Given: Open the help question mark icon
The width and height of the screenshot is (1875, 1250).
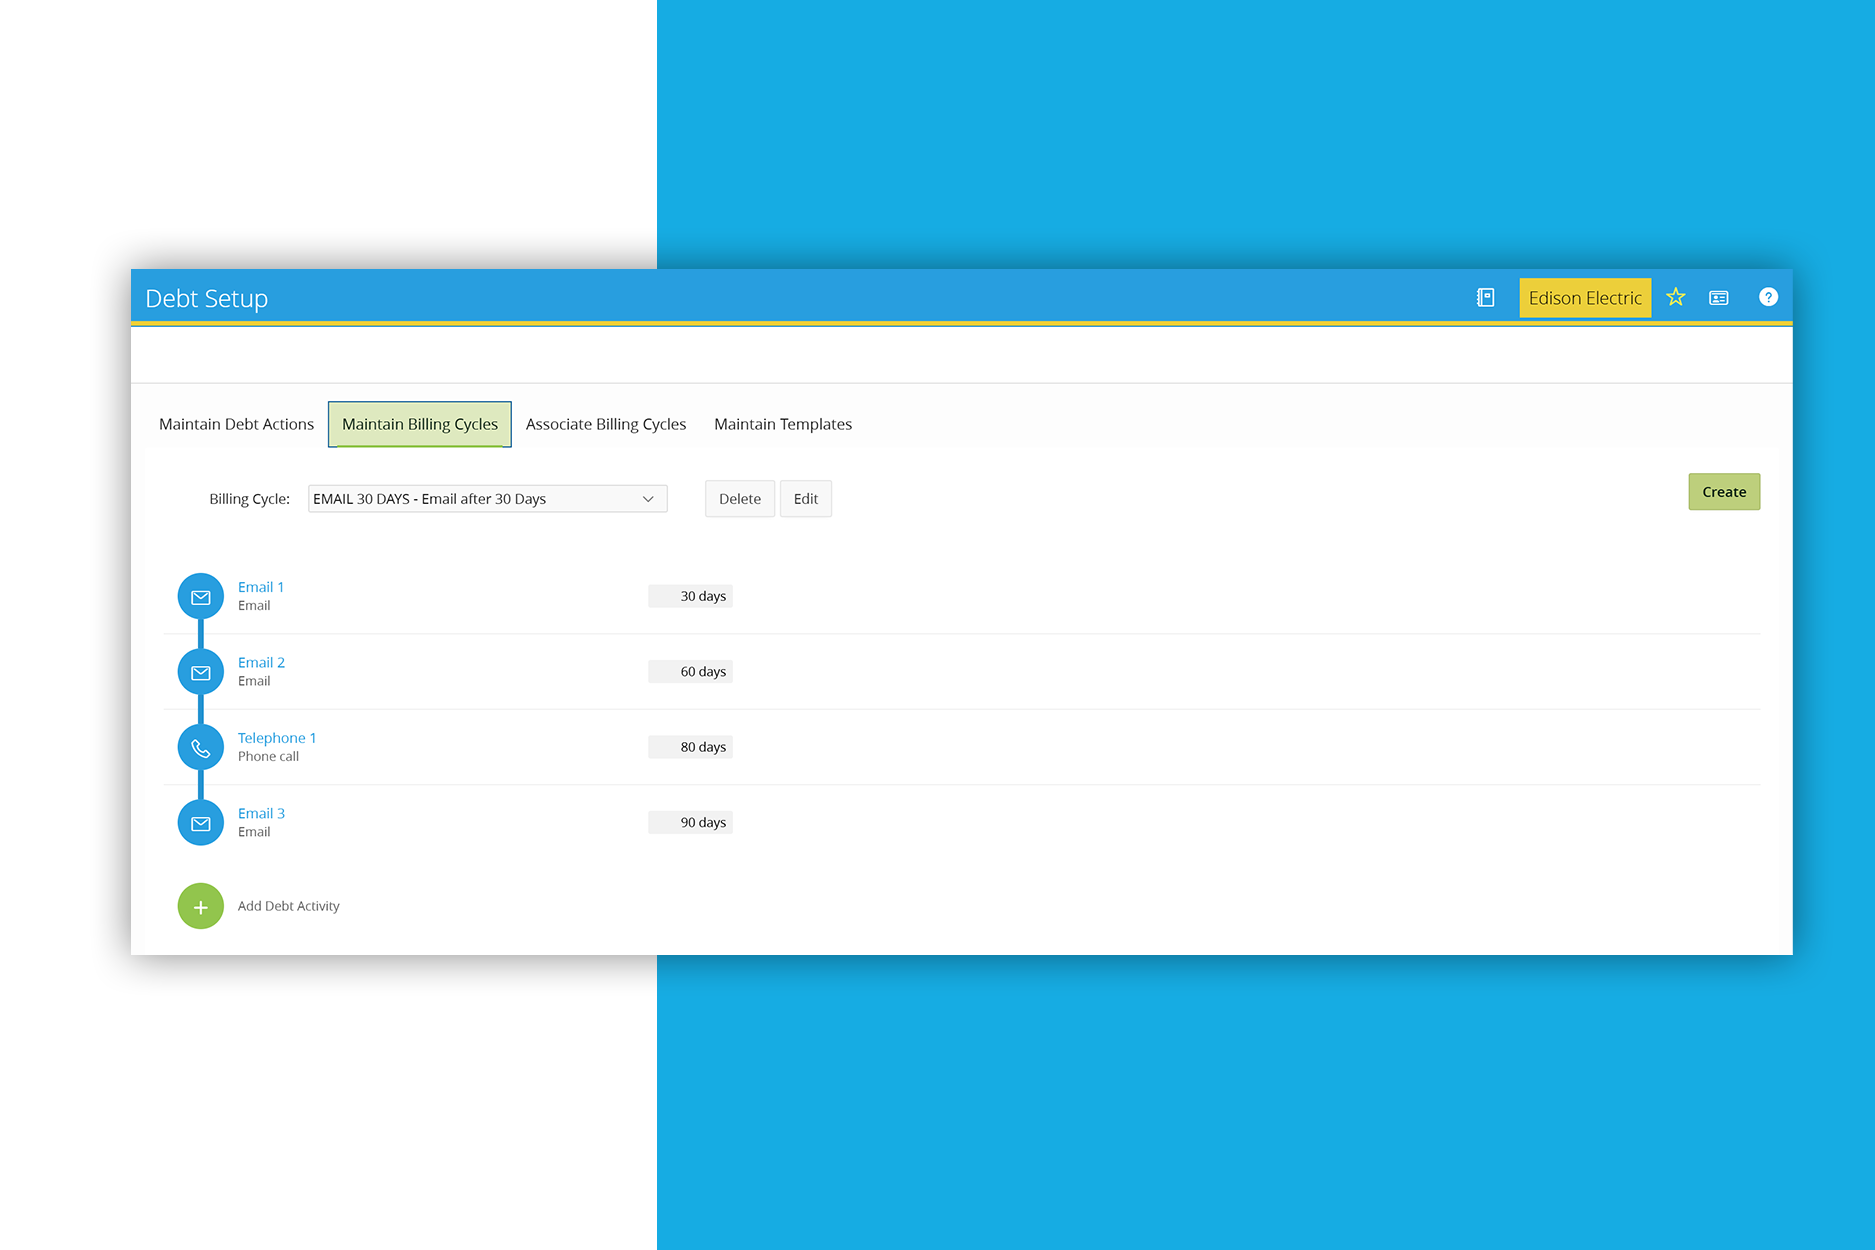Looking at the screenshot, I should (x=1768, y=298).
